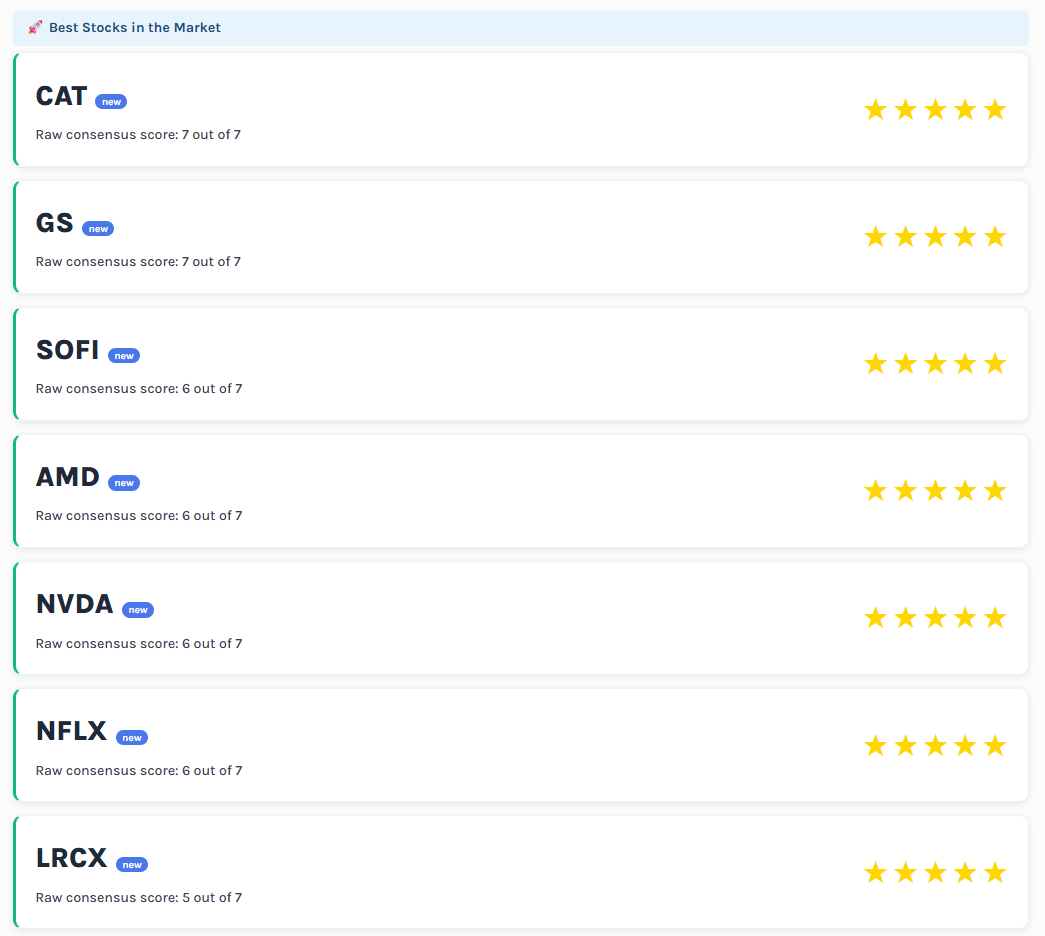Click the 'new' badge next to CAT
The image size is (1045, 936).
(x=111, y=102)
